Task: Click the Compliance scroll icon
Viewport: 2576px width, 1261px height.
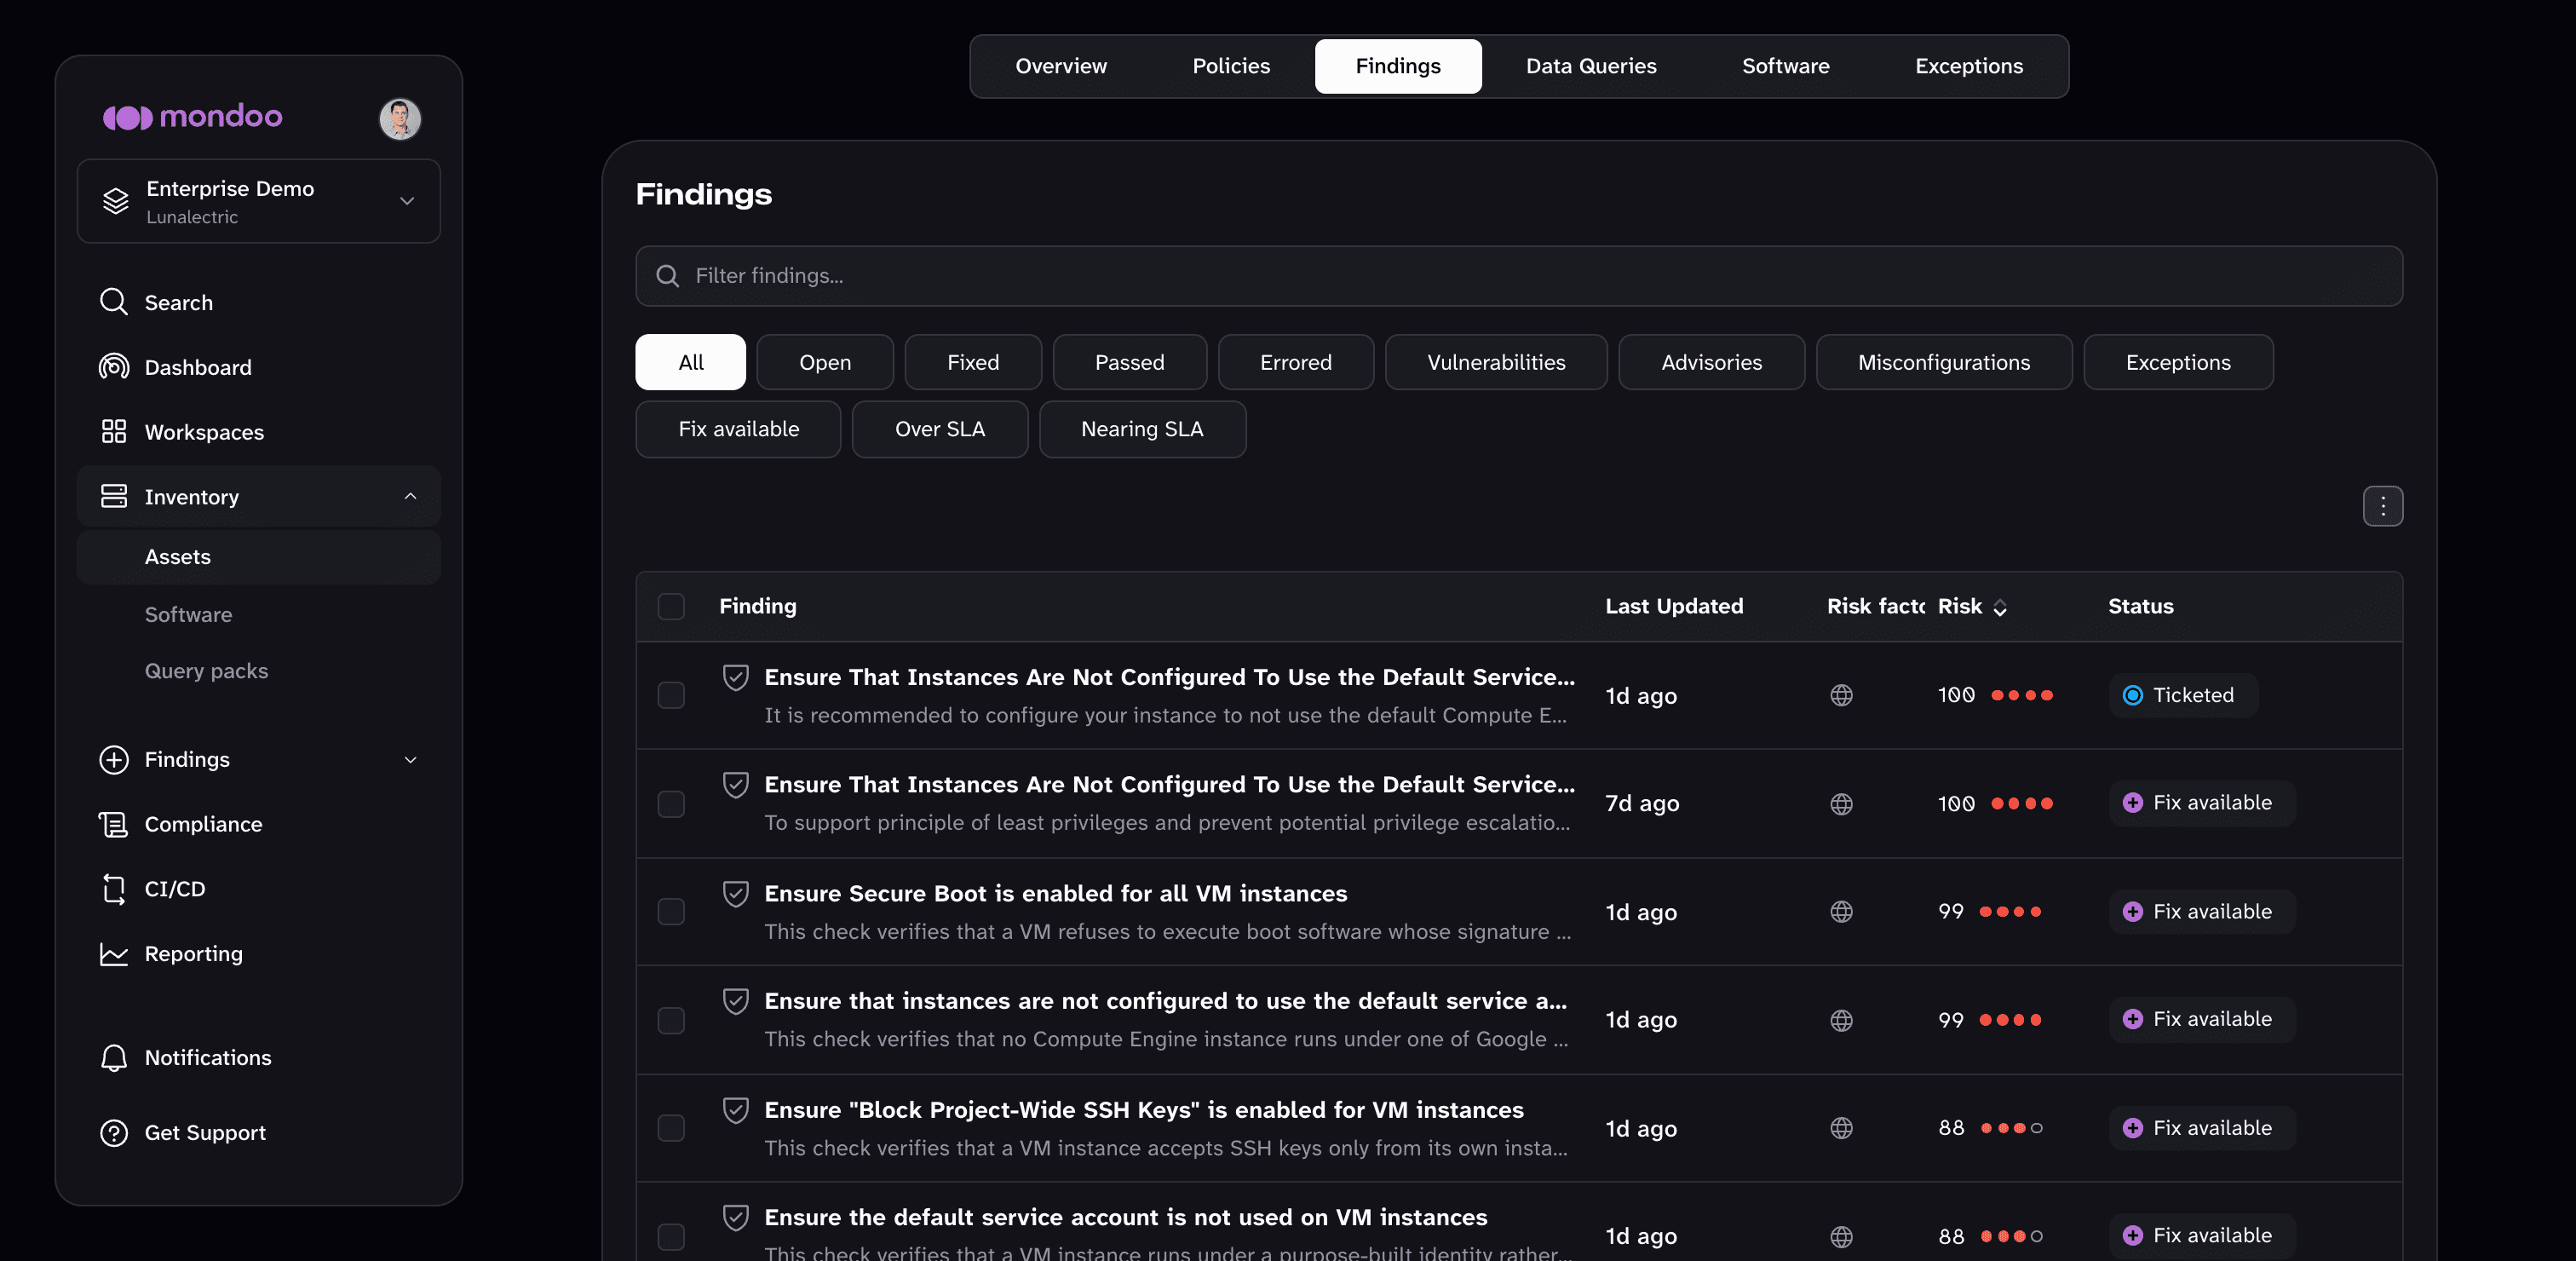Action: tap(114, 824)
